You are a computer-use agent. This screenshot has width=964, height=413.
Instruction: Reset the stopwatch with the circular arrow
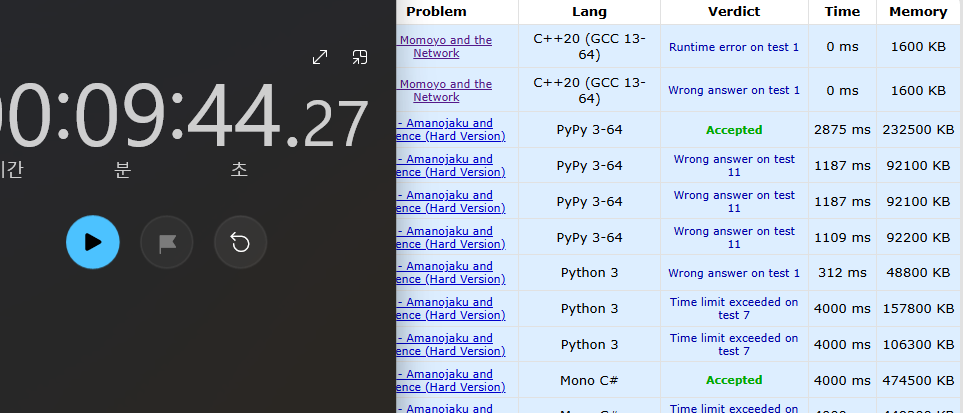(x=240, y=242)
